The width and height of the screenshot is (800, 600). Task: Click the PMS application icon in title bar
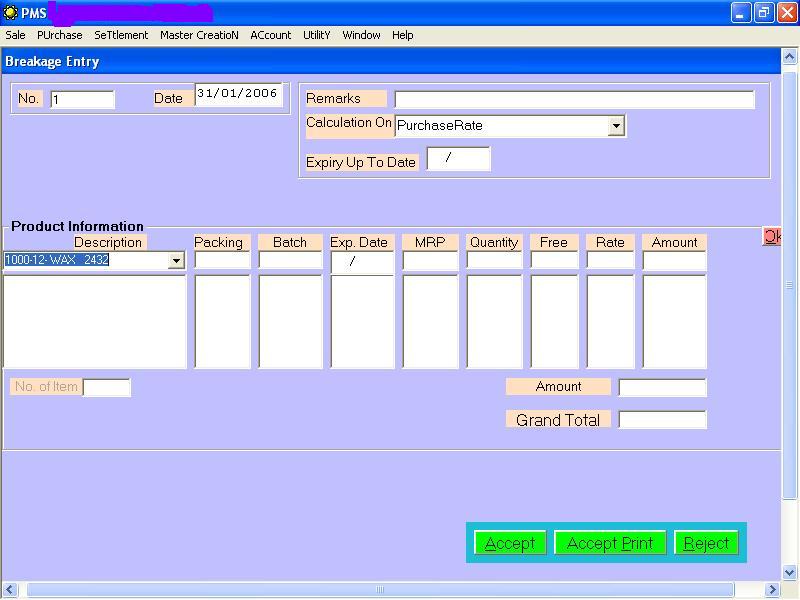coord(11,13)
